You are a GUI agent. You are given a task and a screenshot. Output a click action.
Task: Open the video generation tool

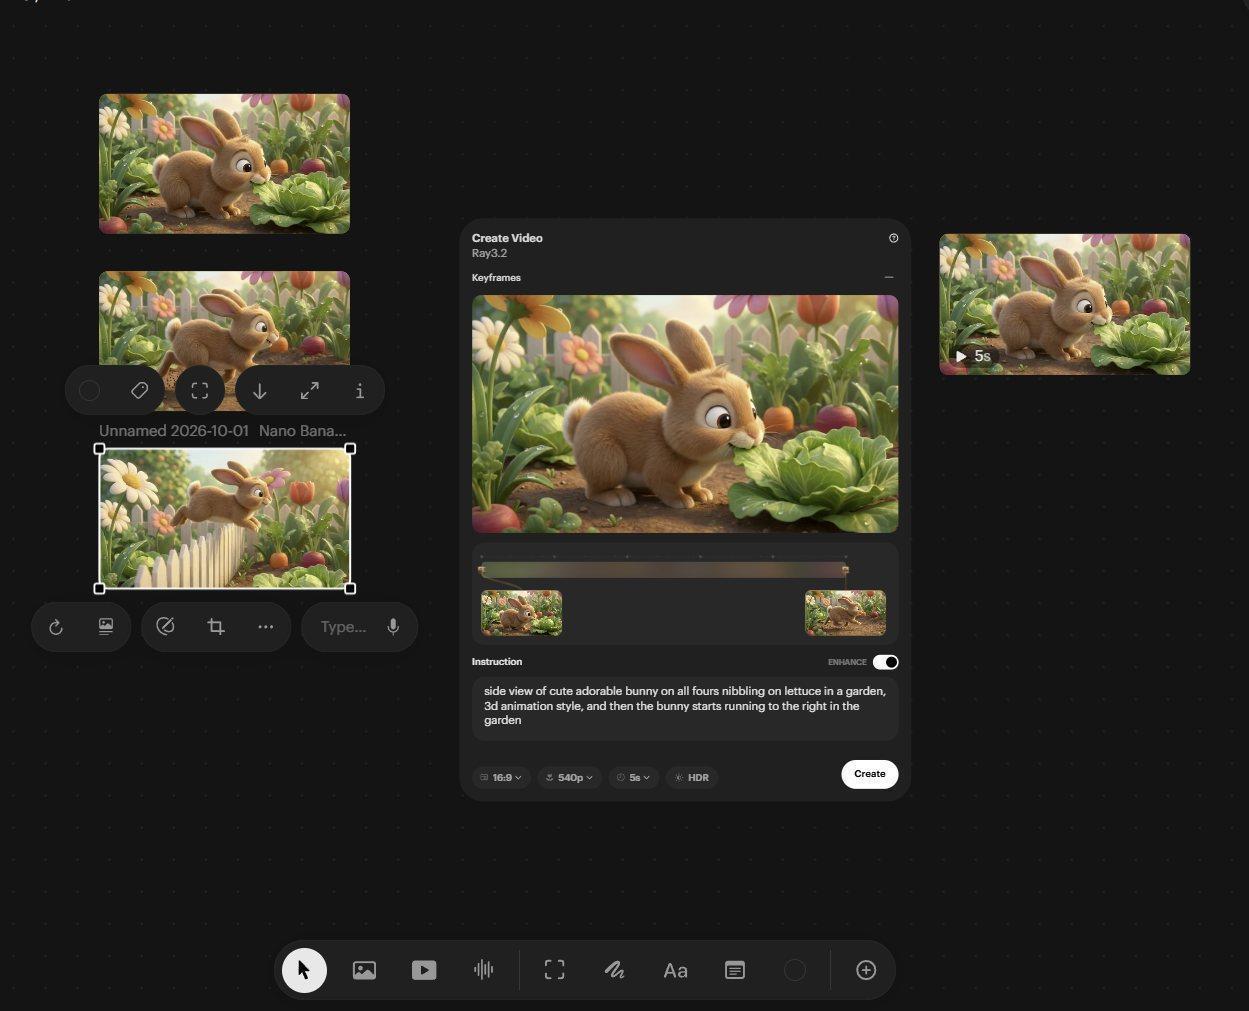tap(424, 970)
